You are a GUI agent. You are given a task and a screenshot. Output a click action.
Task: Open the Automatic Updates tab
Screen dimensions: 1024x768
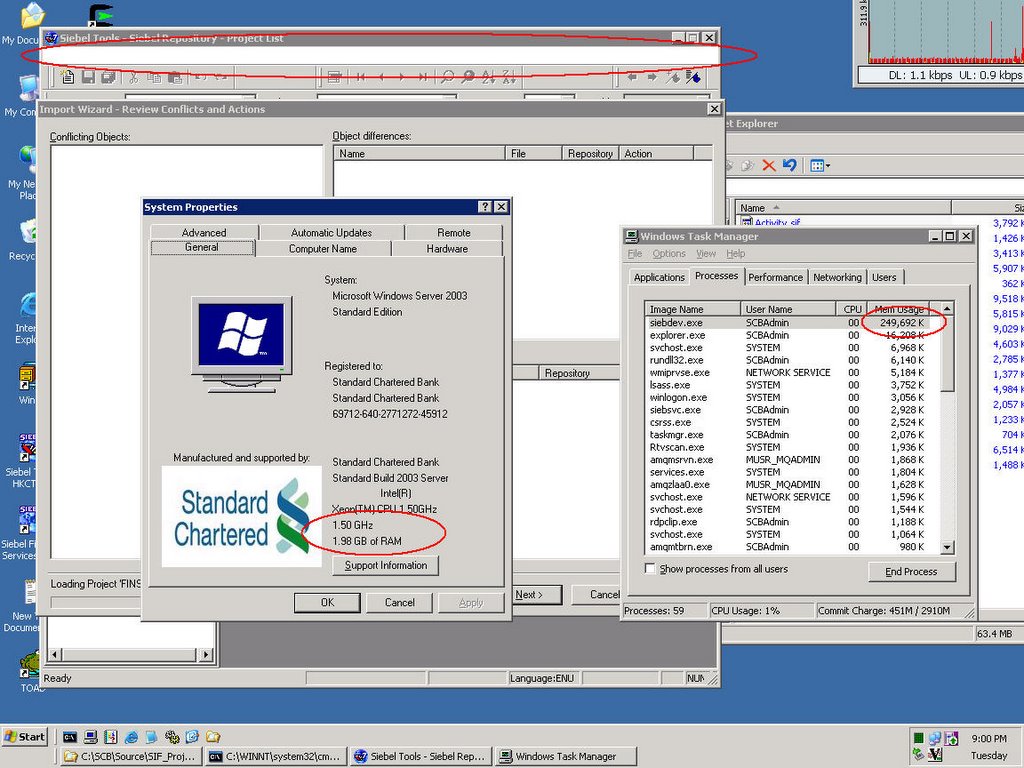click(x=331, y=232)
